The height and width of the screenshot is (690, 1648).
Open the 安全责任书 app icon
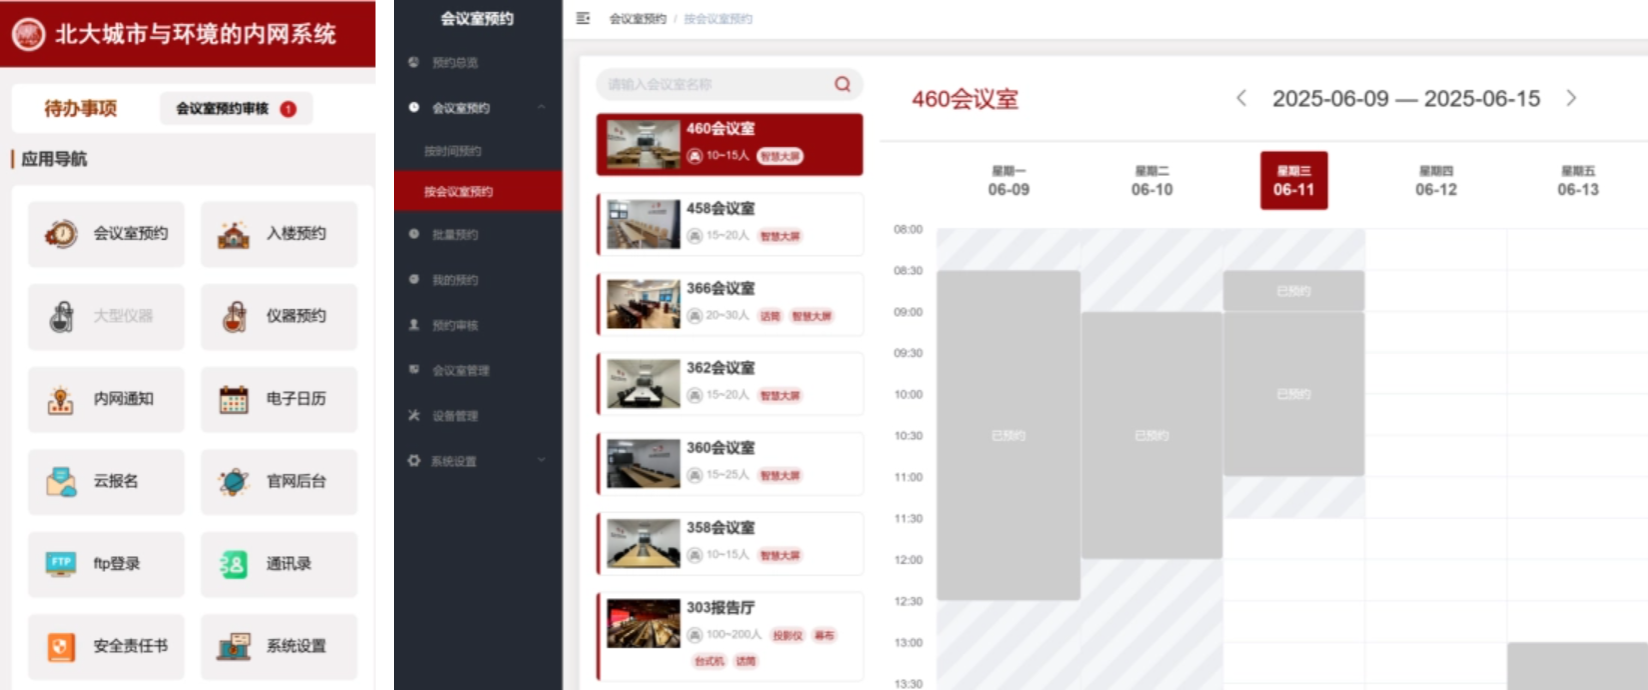pyautogui.click(x=106, y=646)
